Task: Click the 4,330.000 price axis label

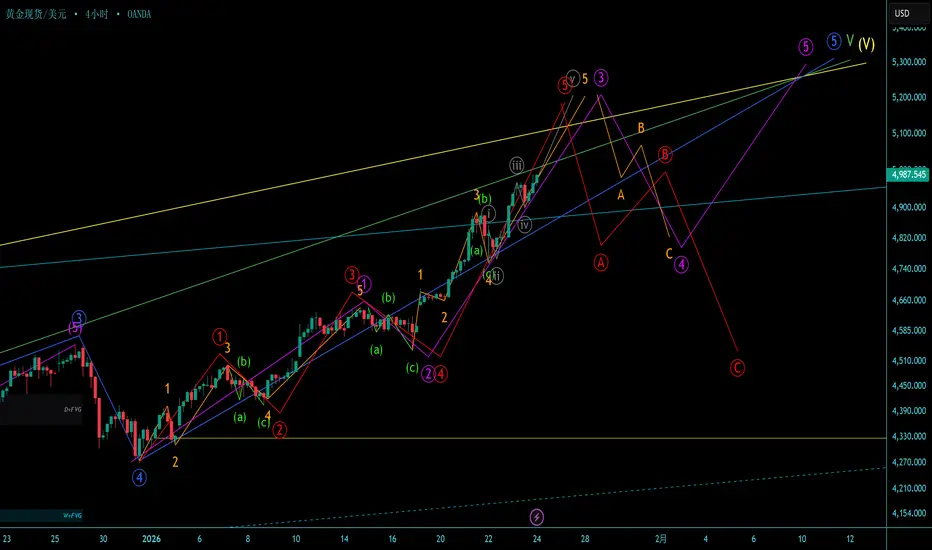Action: [909, 436]
